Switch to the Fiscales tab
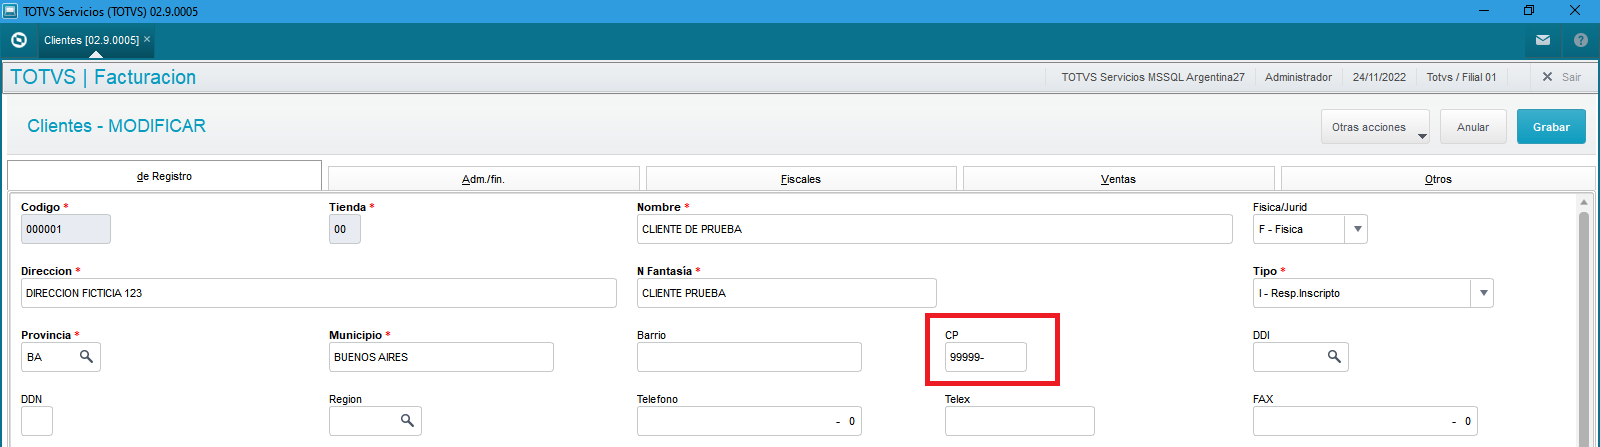Image resolution: width=1600 pixels, height=447 pixels. point(801,179)
